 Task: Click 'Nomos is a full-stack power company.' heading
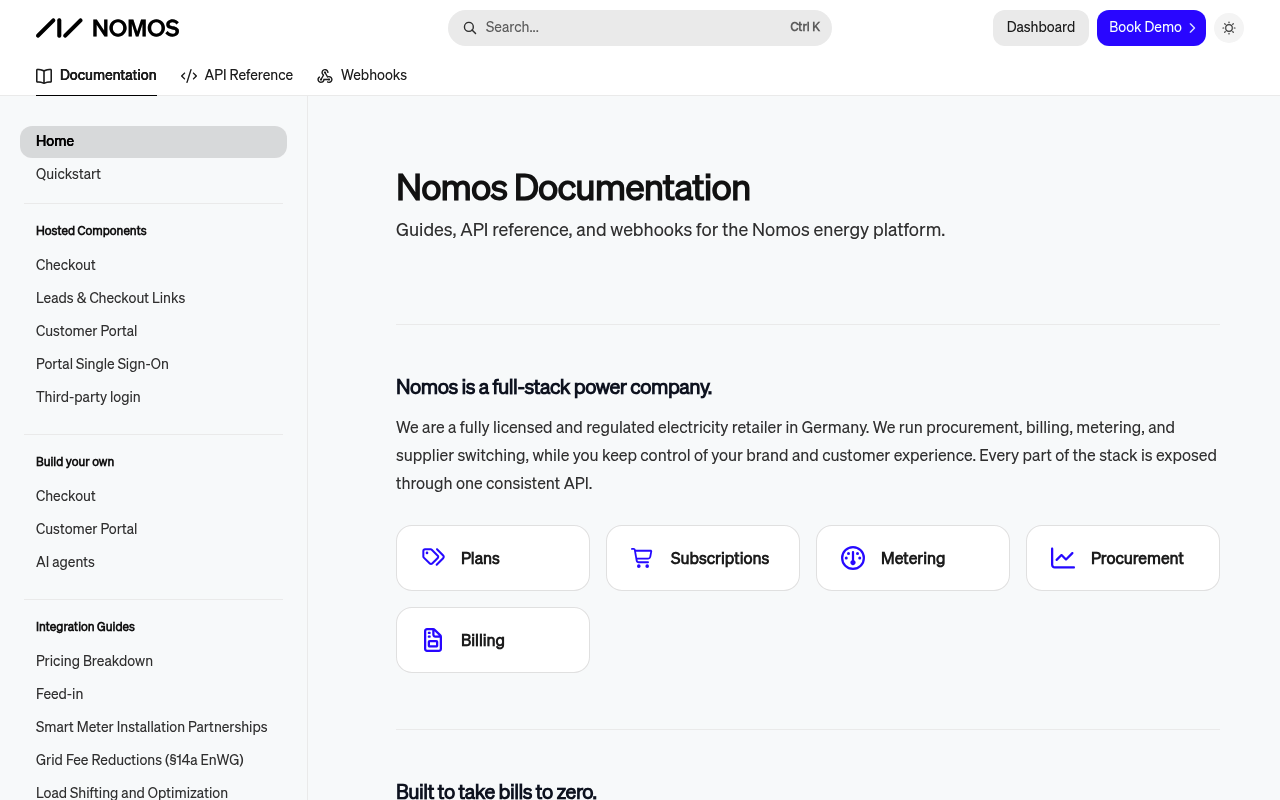coord(554,387)
